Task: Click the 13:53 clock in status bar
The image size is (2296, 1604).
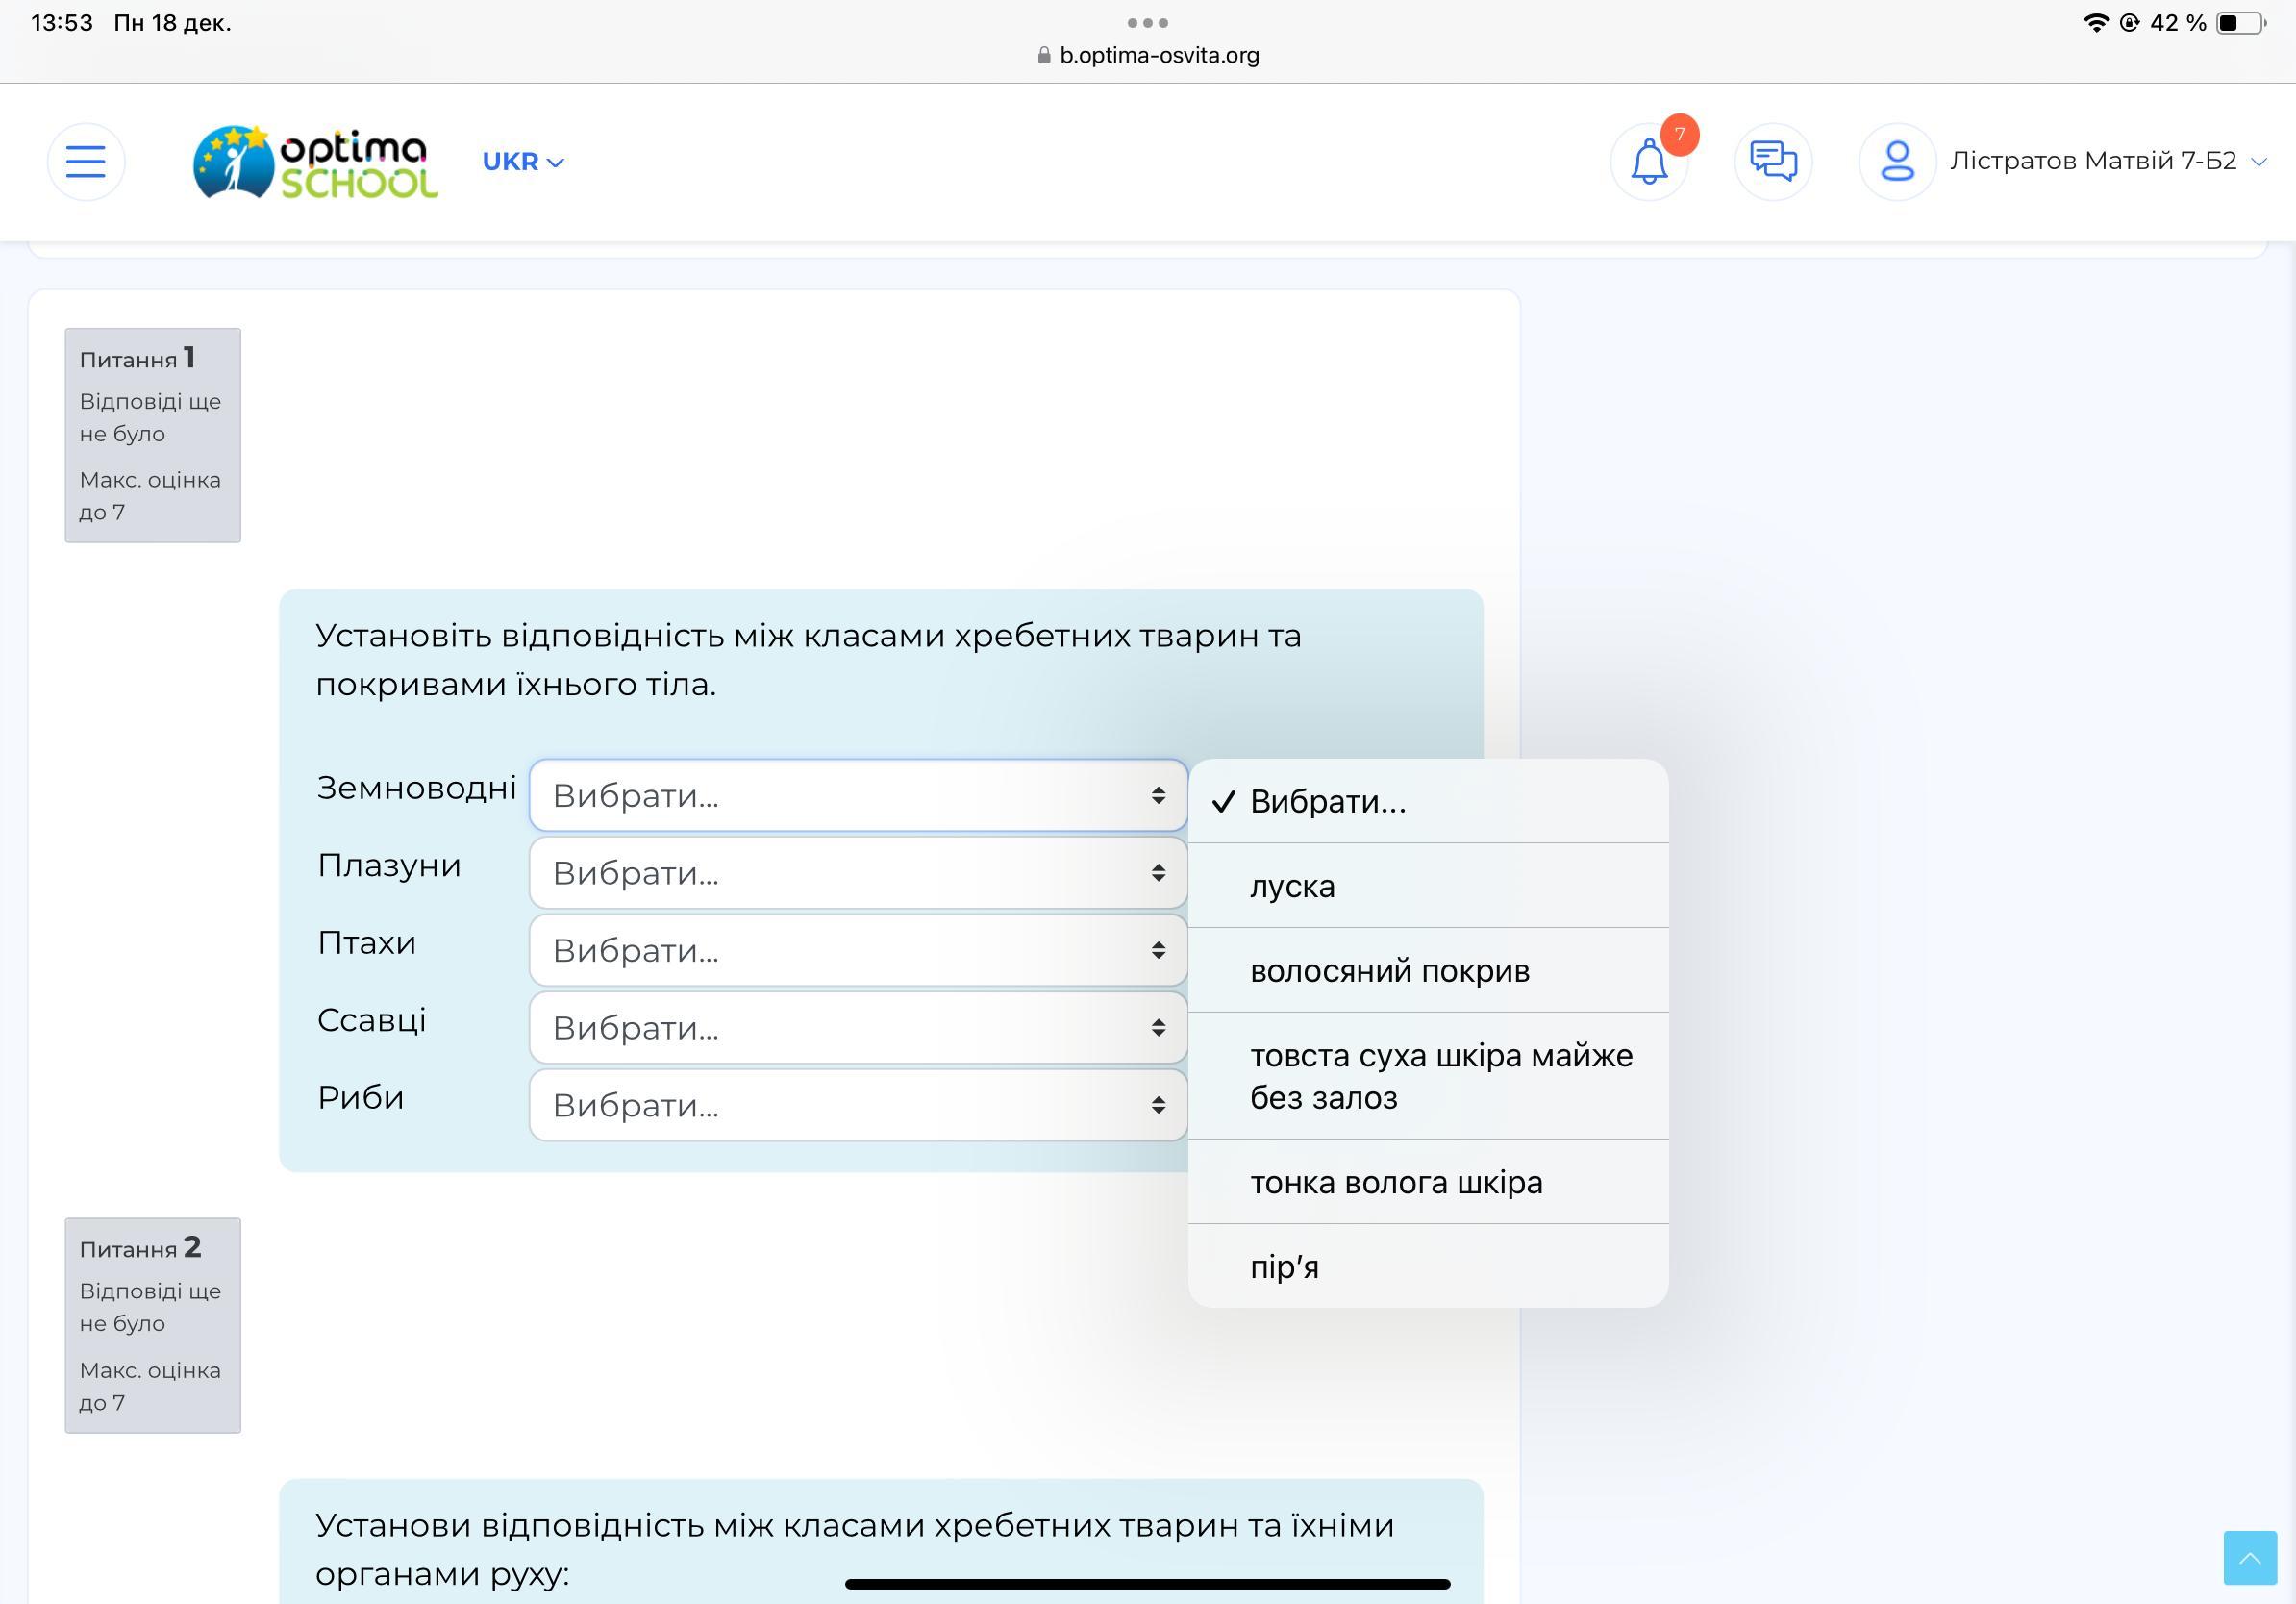Action: [62, 22]
